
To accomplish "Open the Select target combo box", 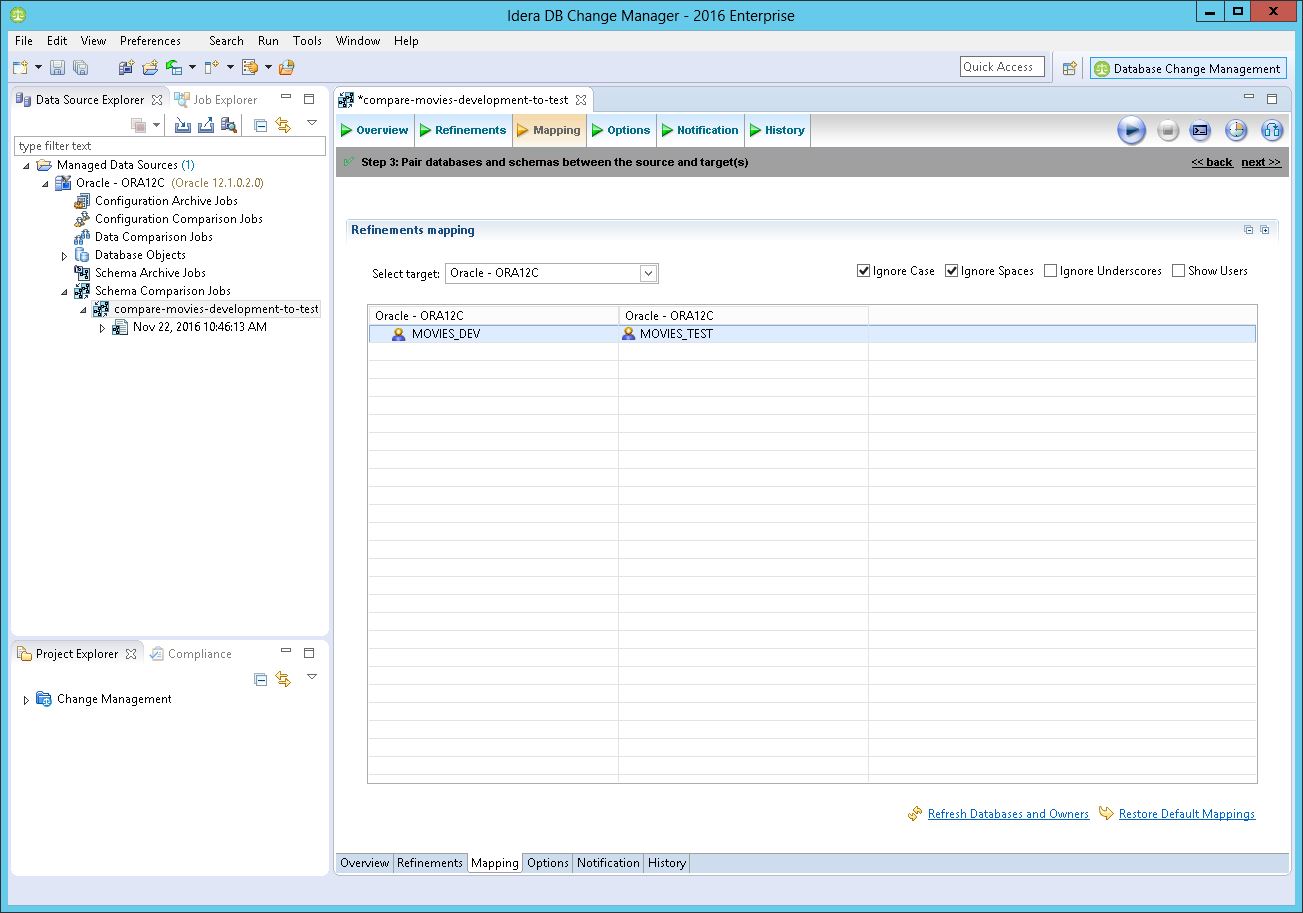I will (552, 273).
